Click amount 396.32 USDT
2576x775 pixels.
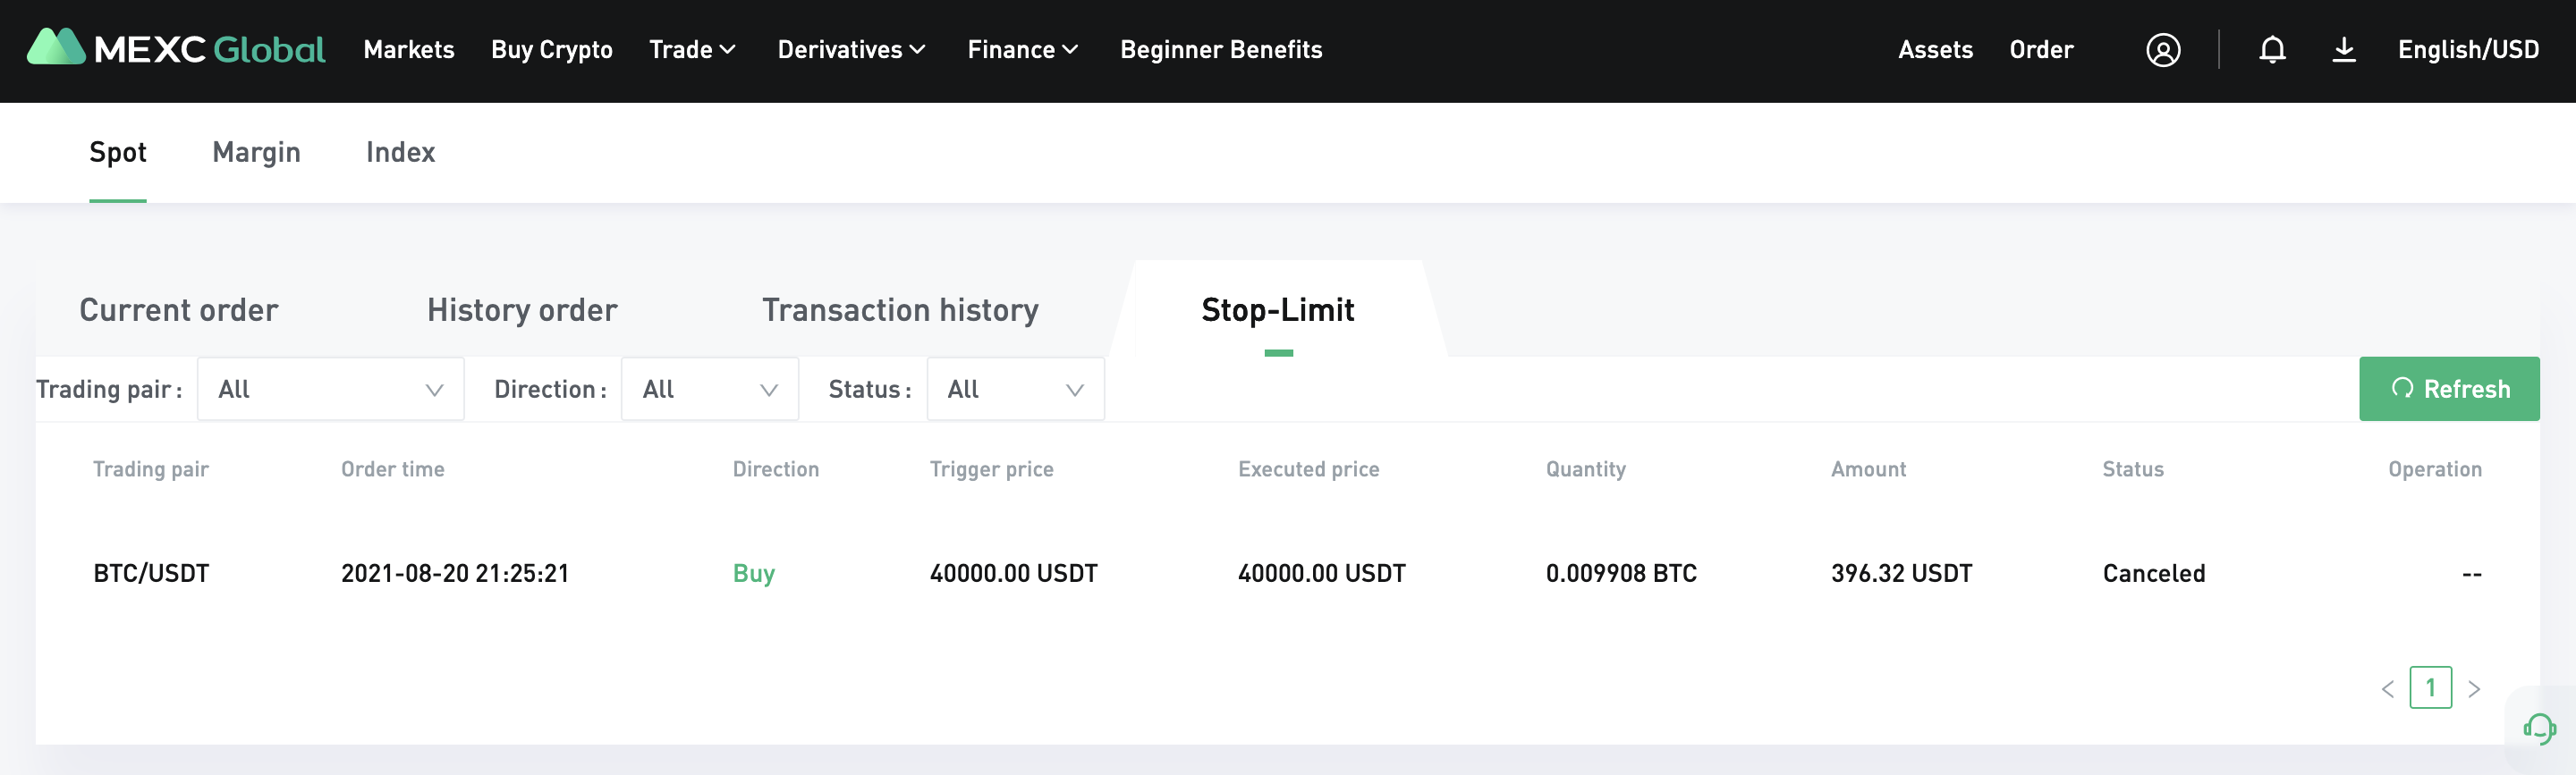click(1901, 573)
